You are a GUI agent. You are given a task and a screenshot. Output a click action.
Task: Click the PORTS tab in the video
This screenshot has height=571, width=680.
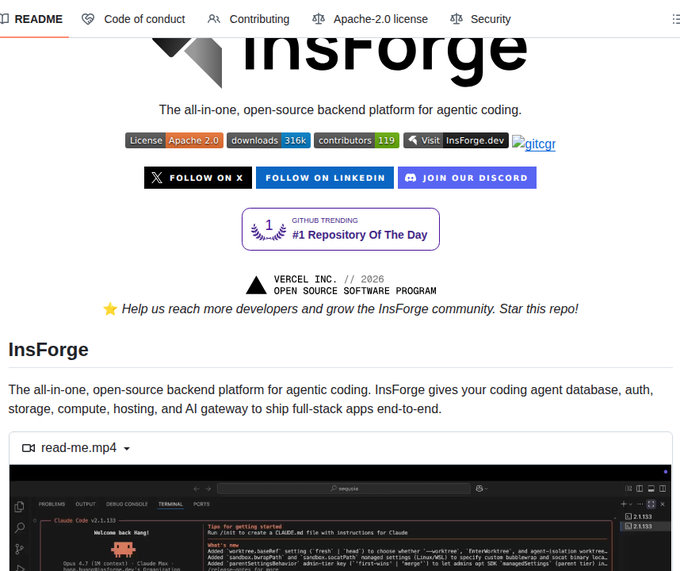tap(201, 504)
